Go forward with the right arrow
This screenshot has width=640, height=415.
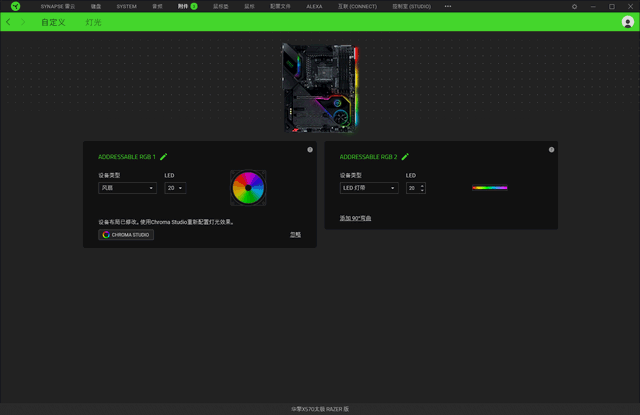[23, 22]
